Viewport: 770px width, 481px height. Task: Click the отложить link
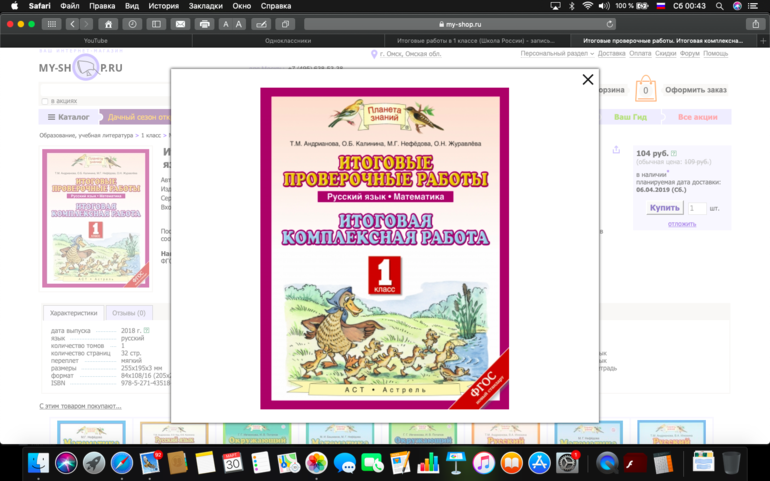coord(682,224)
